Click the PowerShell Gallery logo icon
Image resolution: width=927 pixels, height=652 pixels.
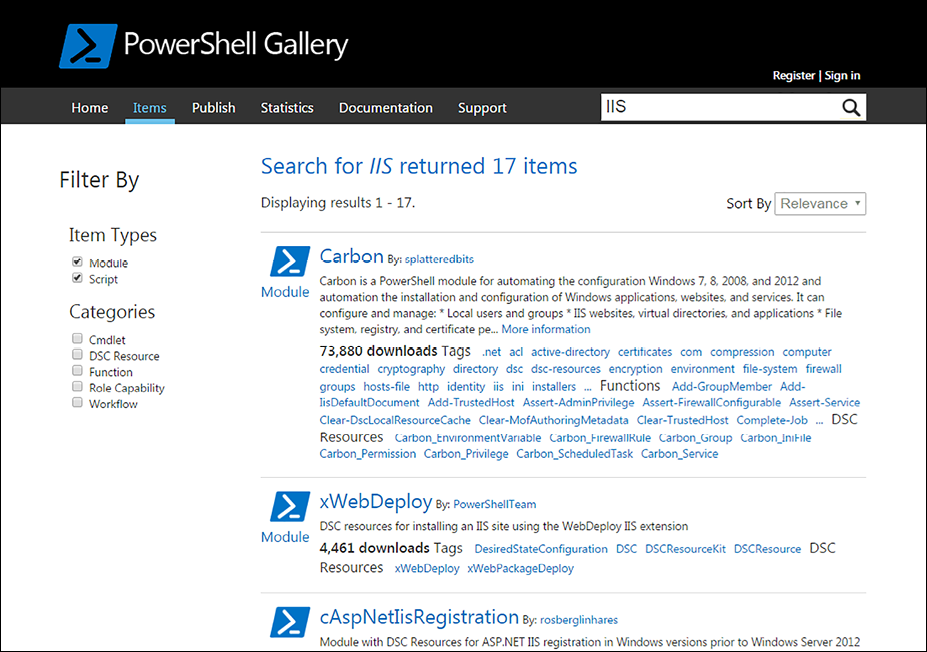[x=88, y=46]
